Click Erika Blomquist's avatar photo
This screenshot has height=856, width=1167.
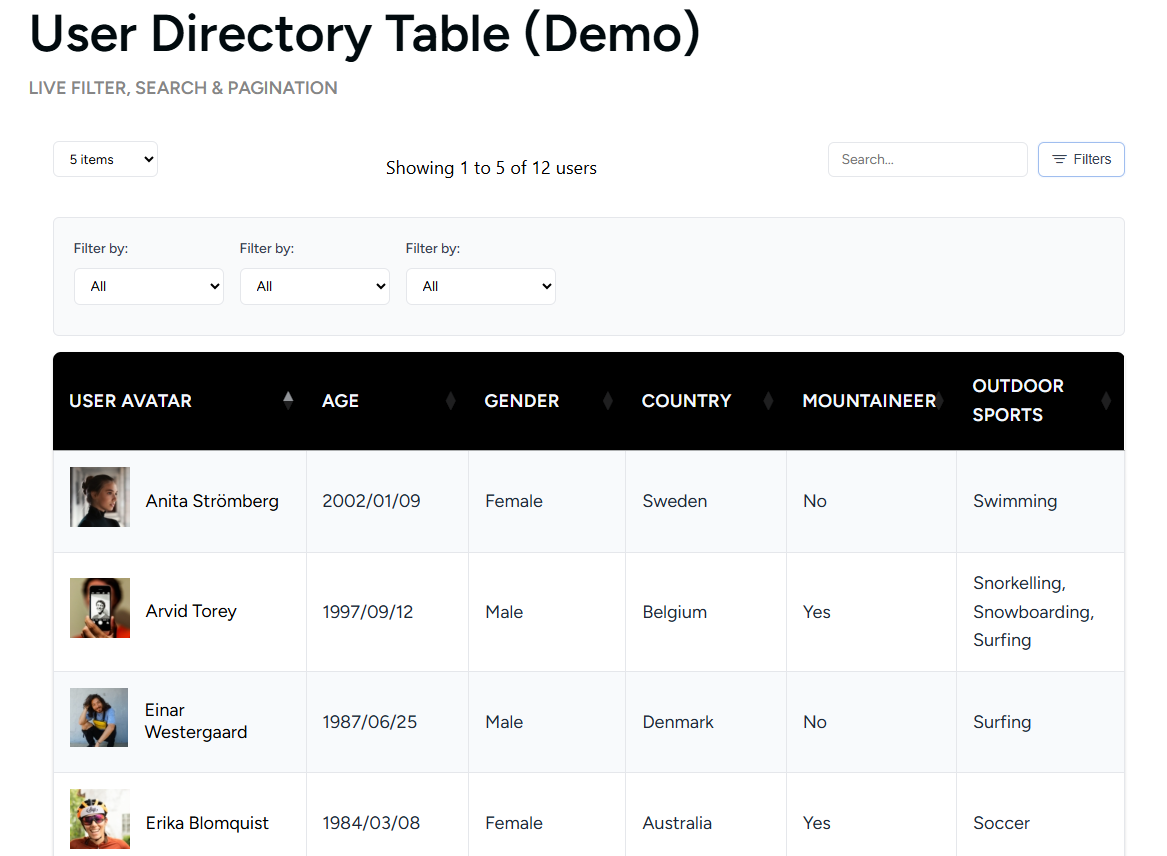pyautogui.click(x=99, y=818)
